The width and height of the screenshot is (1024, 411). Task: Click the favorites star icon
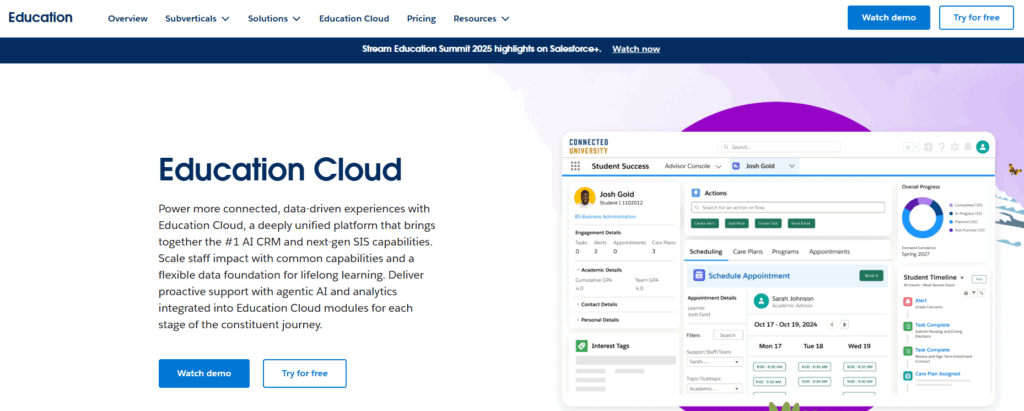[908, 147]
